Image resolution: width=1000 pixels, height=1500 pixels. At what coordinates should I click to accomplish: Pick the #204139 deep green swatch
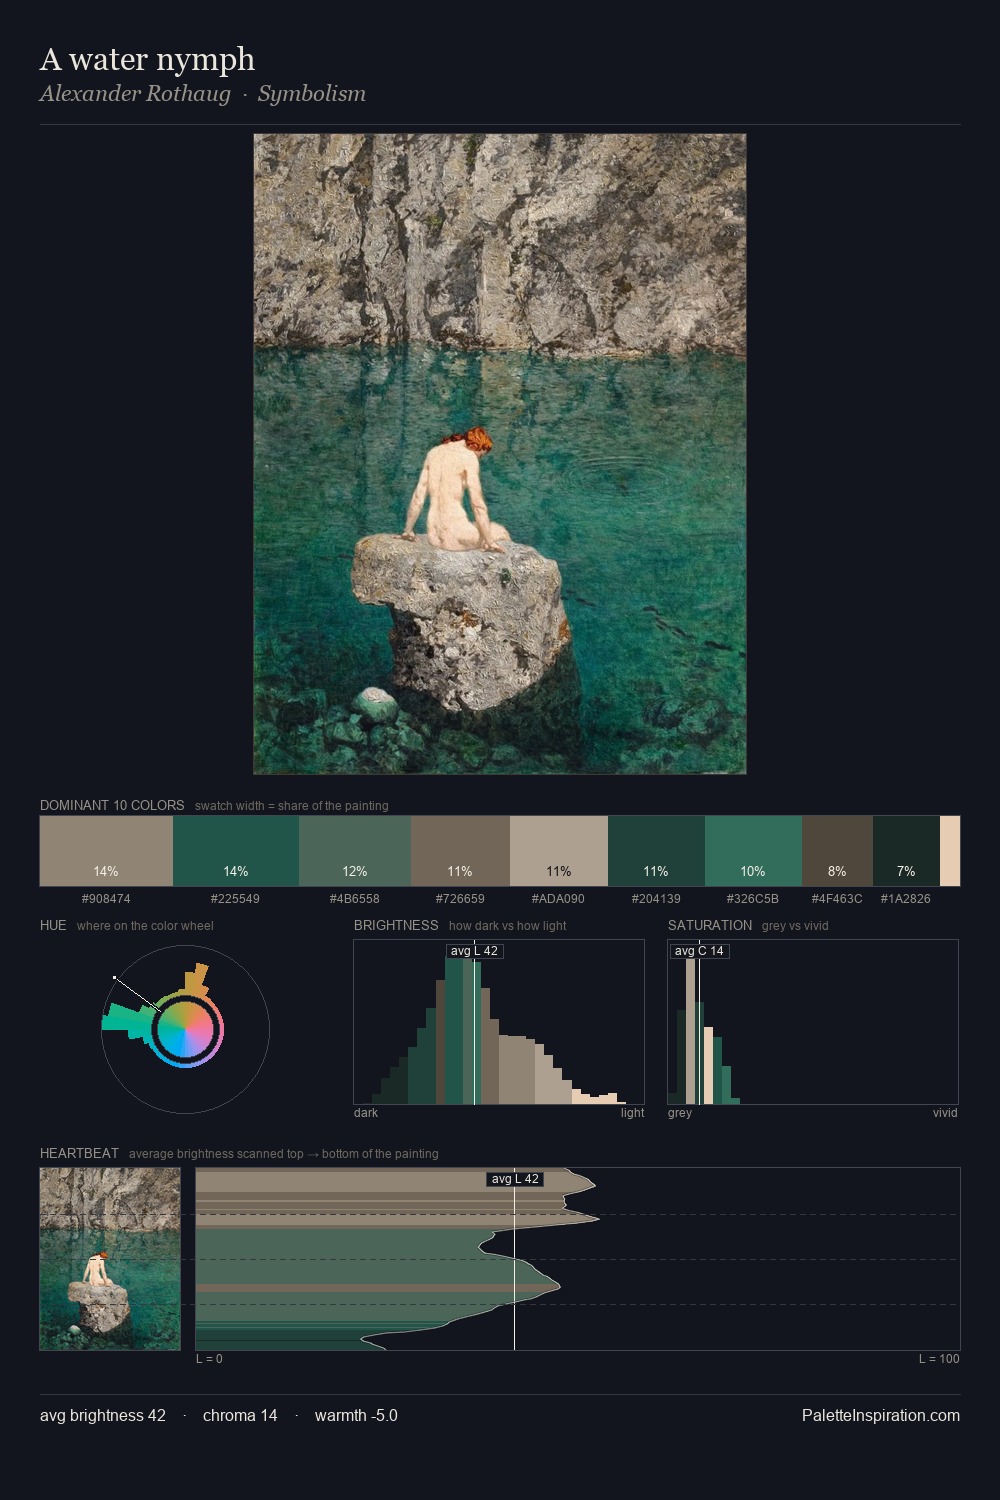pyautogui.click(x=656, y=851)
